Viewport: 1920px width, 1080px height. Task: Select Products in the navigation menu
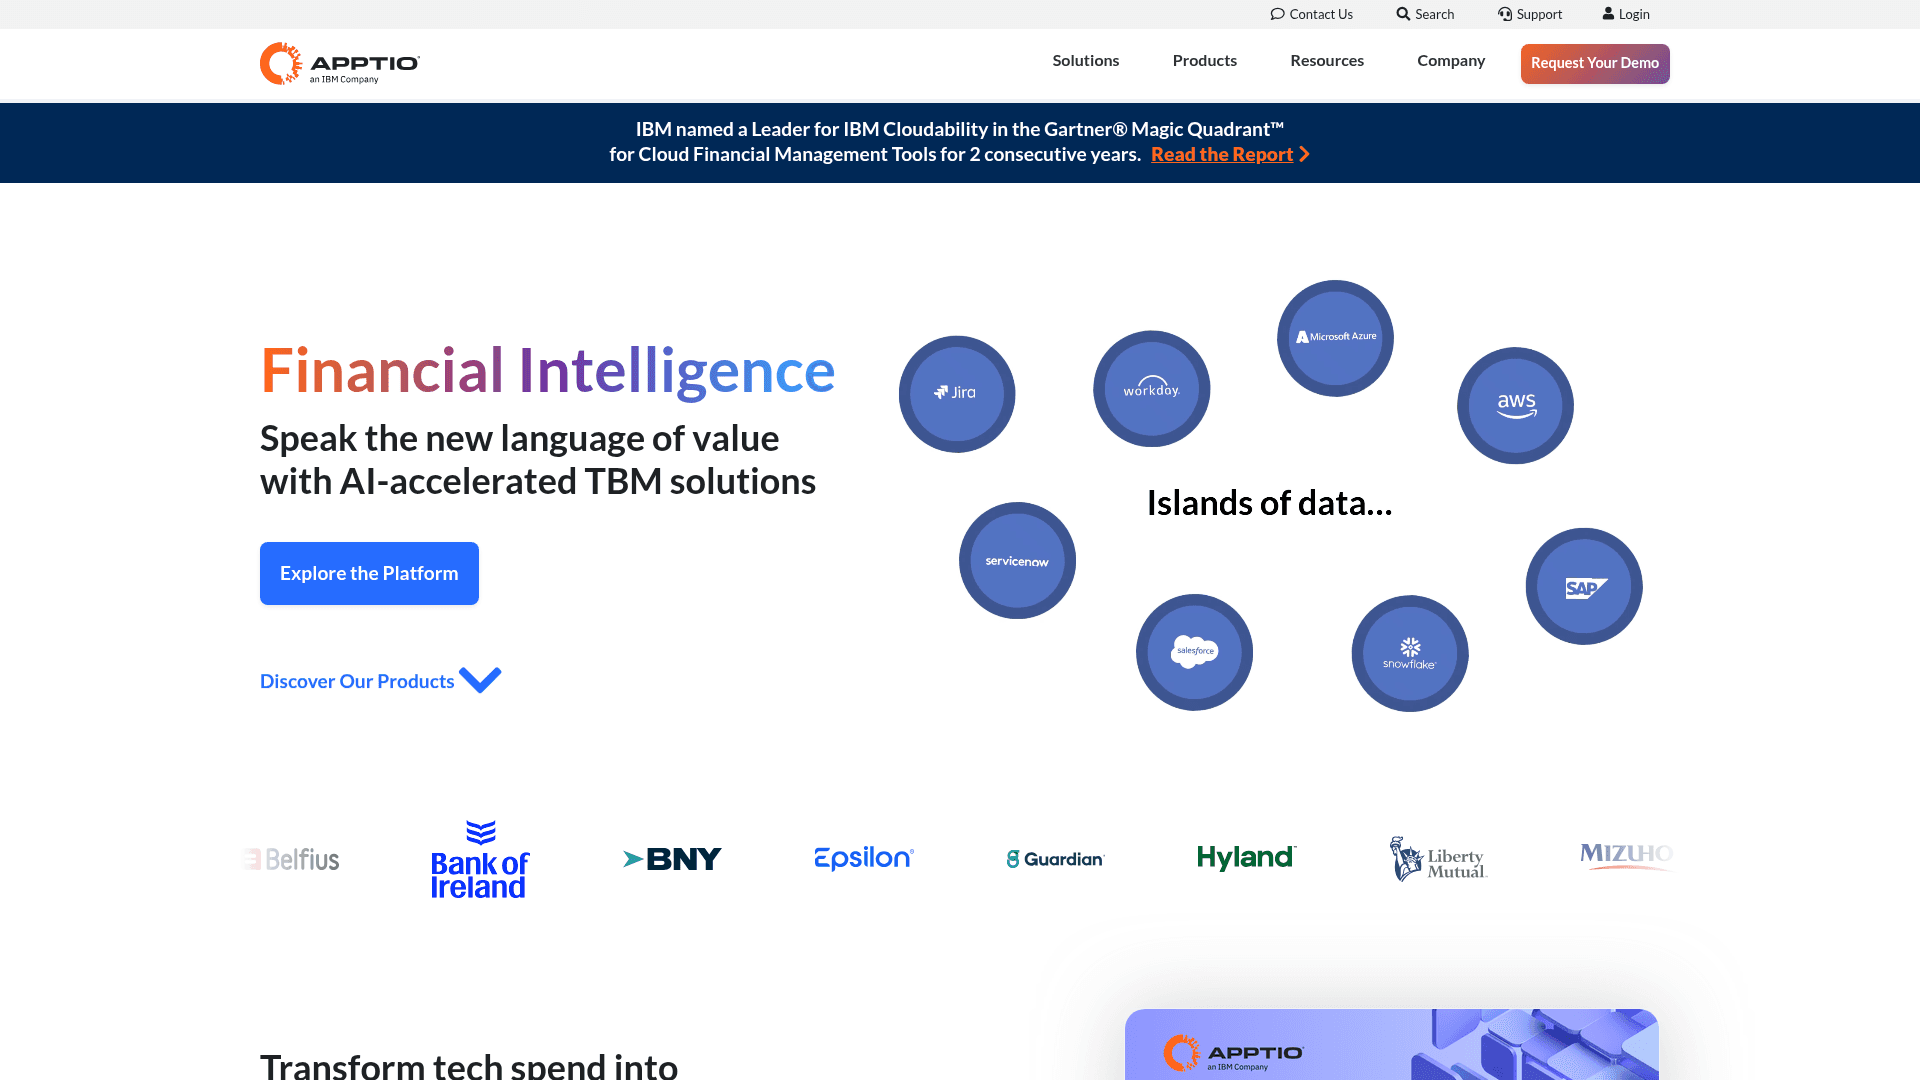1204,60
